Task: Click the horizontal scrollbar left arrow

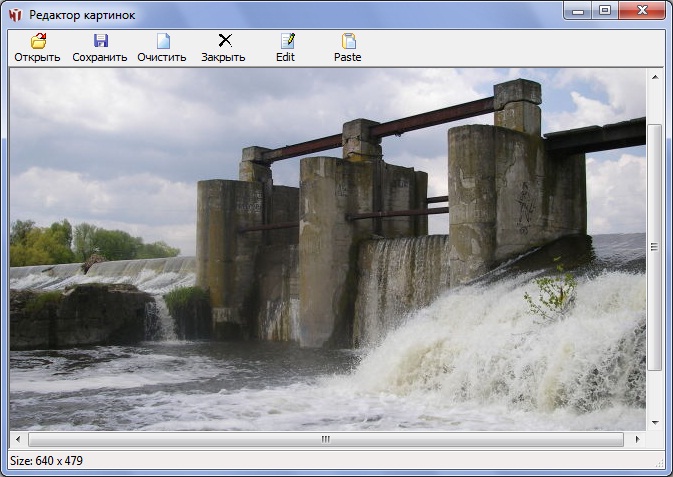Action: (x=19, y=439)
